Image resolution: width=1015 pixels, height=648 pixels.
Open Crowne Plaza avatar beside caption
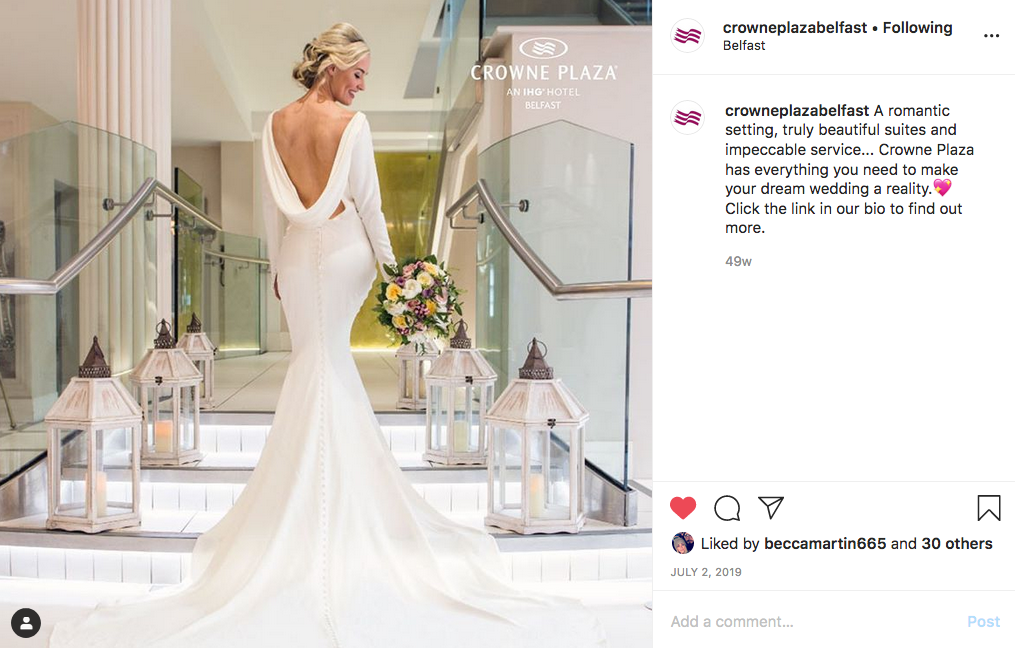click(x=687, y=118)
